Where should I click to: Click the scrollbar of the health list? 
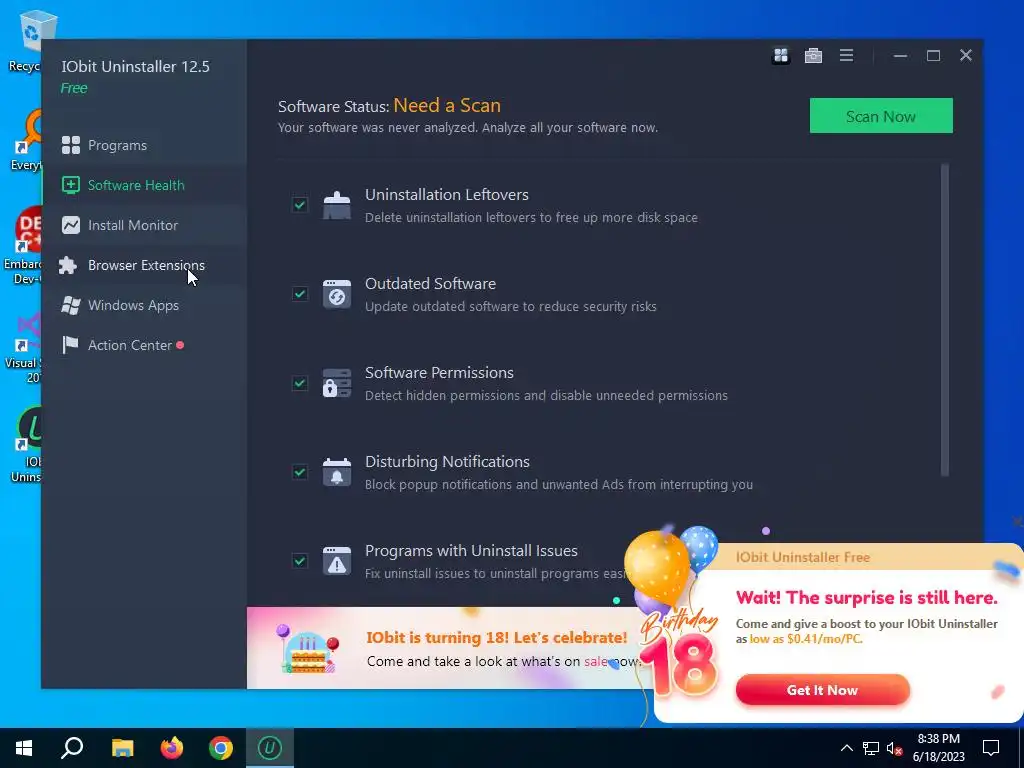click(944, 320)
